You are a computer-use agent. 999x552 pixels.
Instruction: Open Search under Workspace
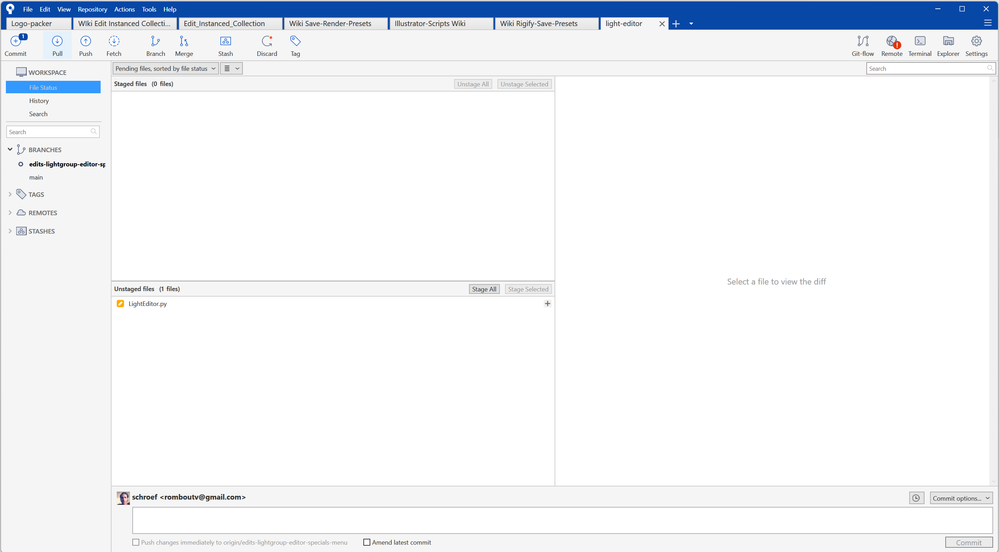pos(38,113)
